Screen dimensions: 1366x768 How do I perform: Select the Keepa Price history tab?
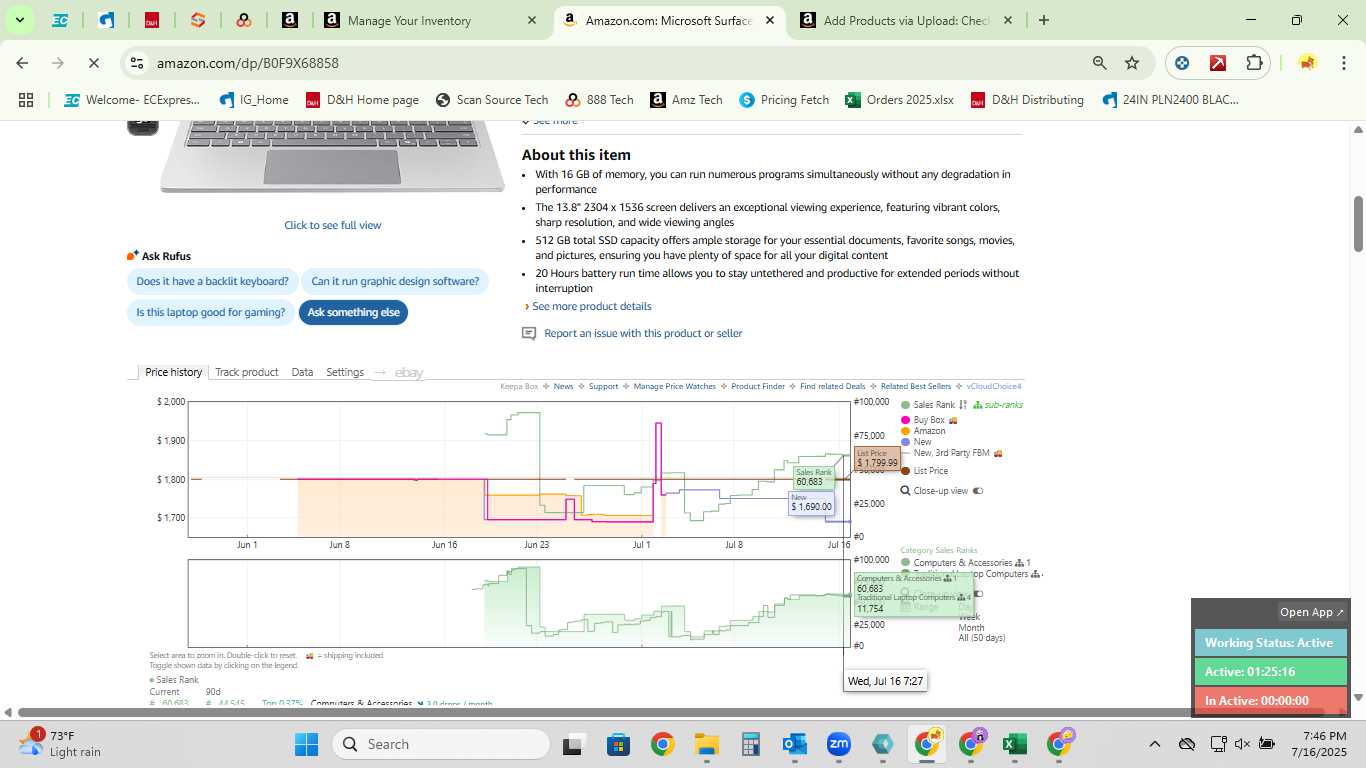click(173, 372)
